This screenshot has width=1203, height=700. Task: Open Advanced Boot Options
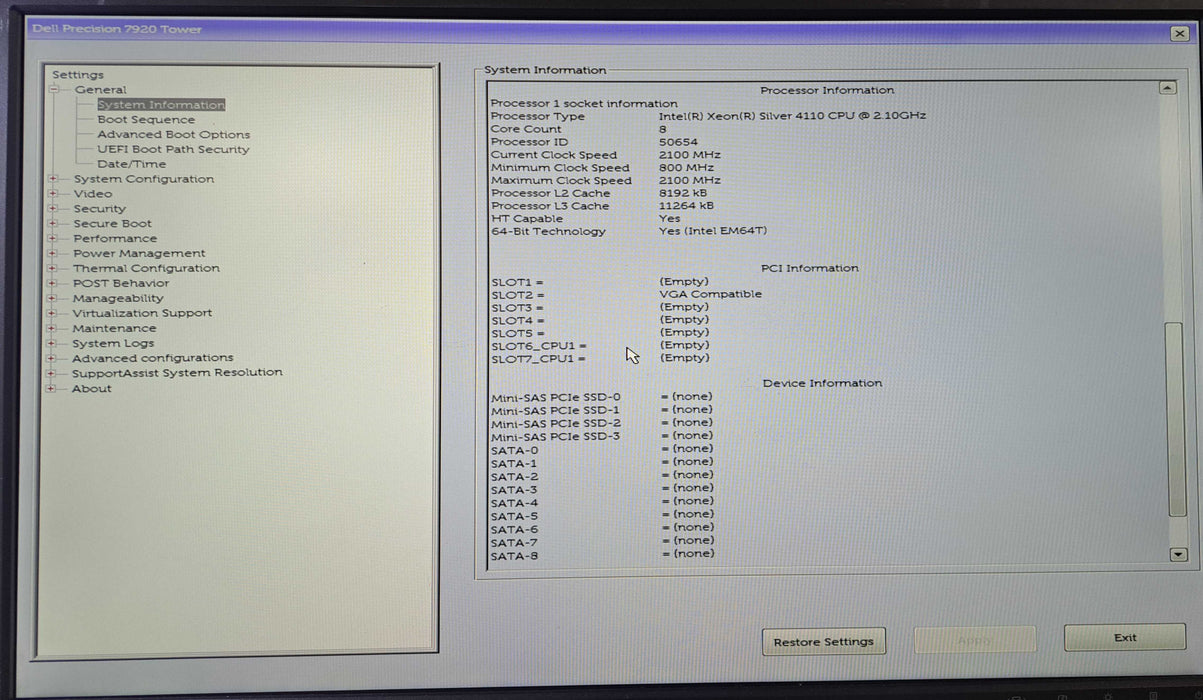(174, 135)
